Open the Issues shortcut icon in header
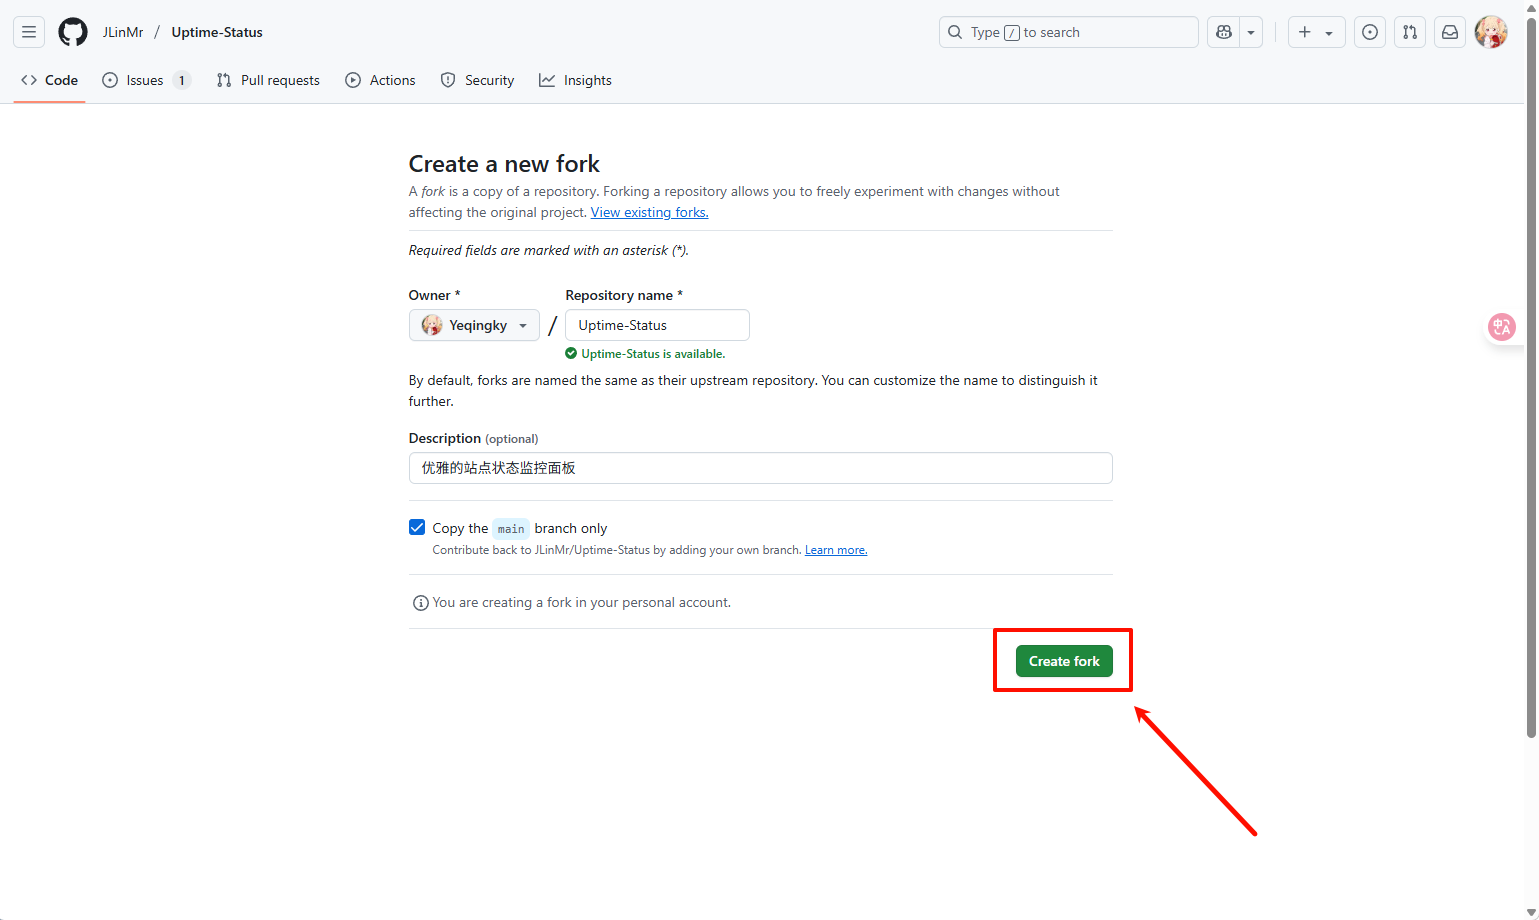Image resolution: width=1539 pixels, height=920 pixels. [1370, 32]
